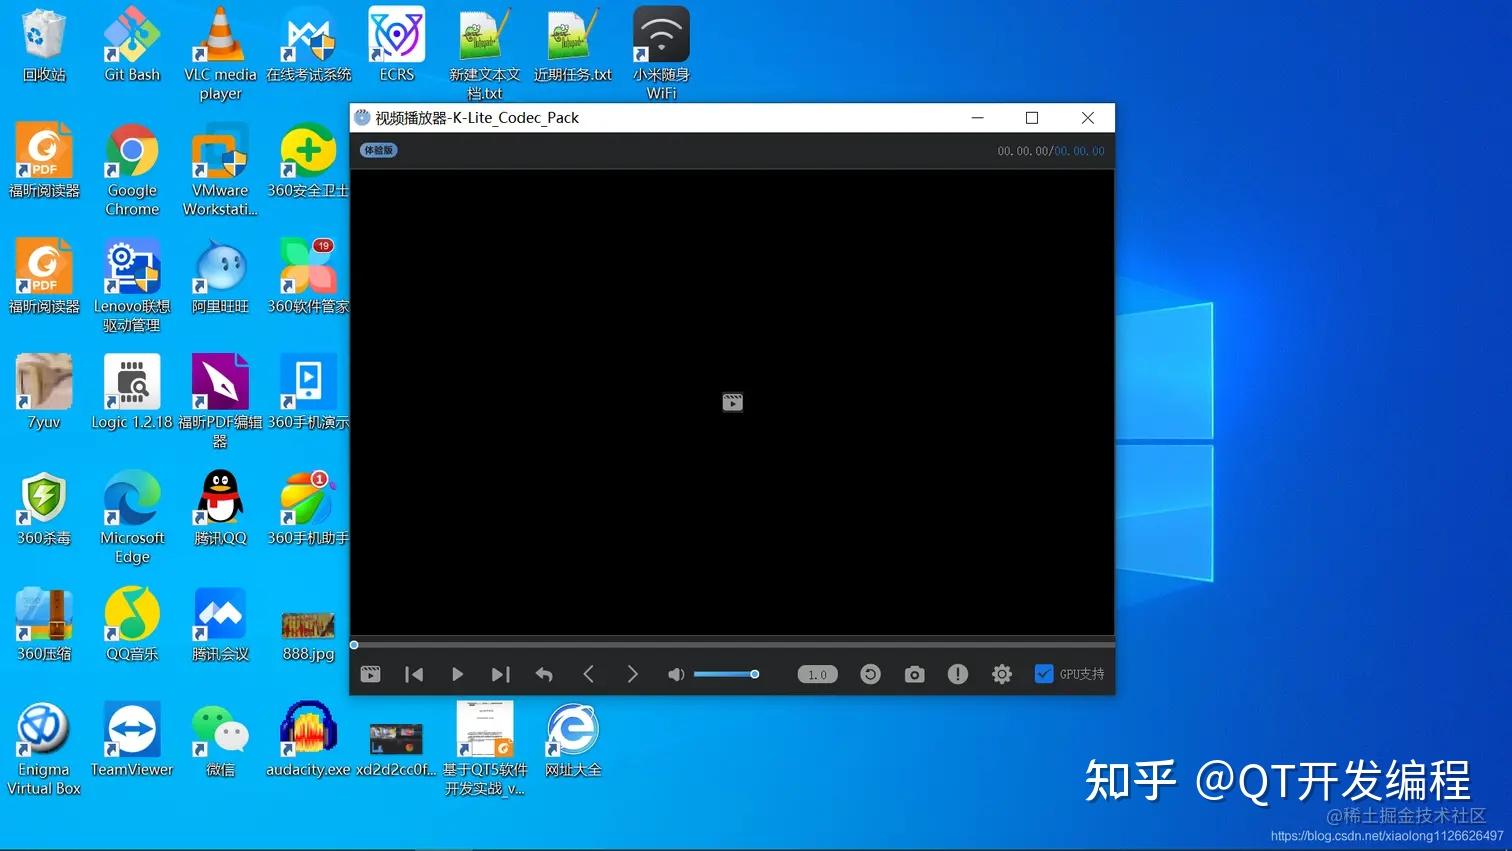The height and width of the screenshot is (851, 1512).
Task: Click the loop replay icon
Action: coord(870,673)
